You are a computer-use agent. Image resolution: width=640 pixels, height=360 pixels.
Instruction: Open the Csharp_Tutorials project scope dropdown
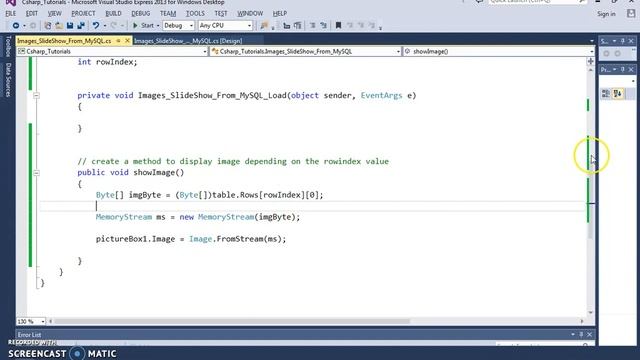click(112, 51)
